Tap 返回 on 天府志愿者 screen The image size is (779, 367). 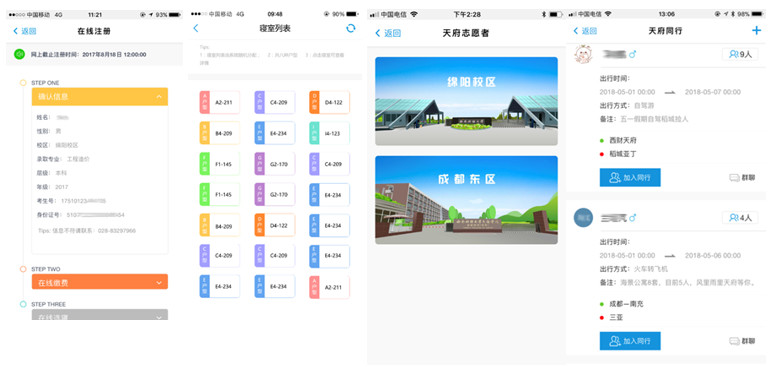click(x=388, y=33)
